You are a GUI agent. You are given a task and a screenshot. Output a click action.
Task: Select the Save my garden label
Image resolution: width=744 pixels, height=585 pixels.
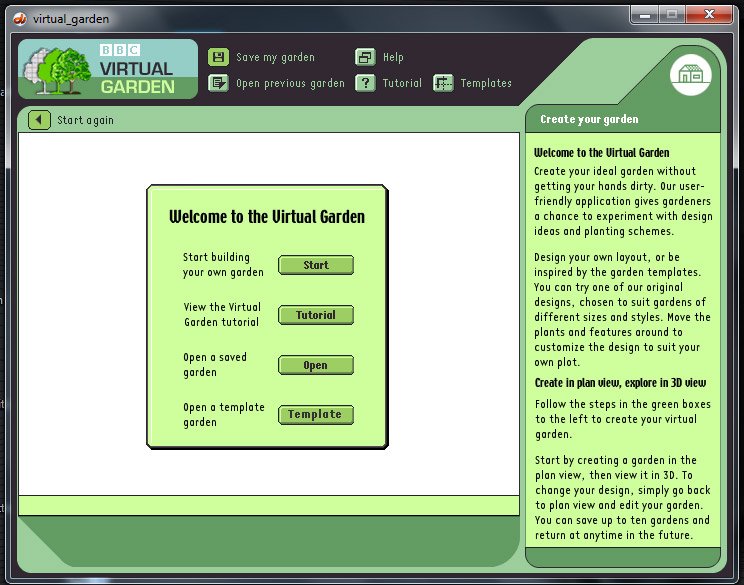click(275, 57)
